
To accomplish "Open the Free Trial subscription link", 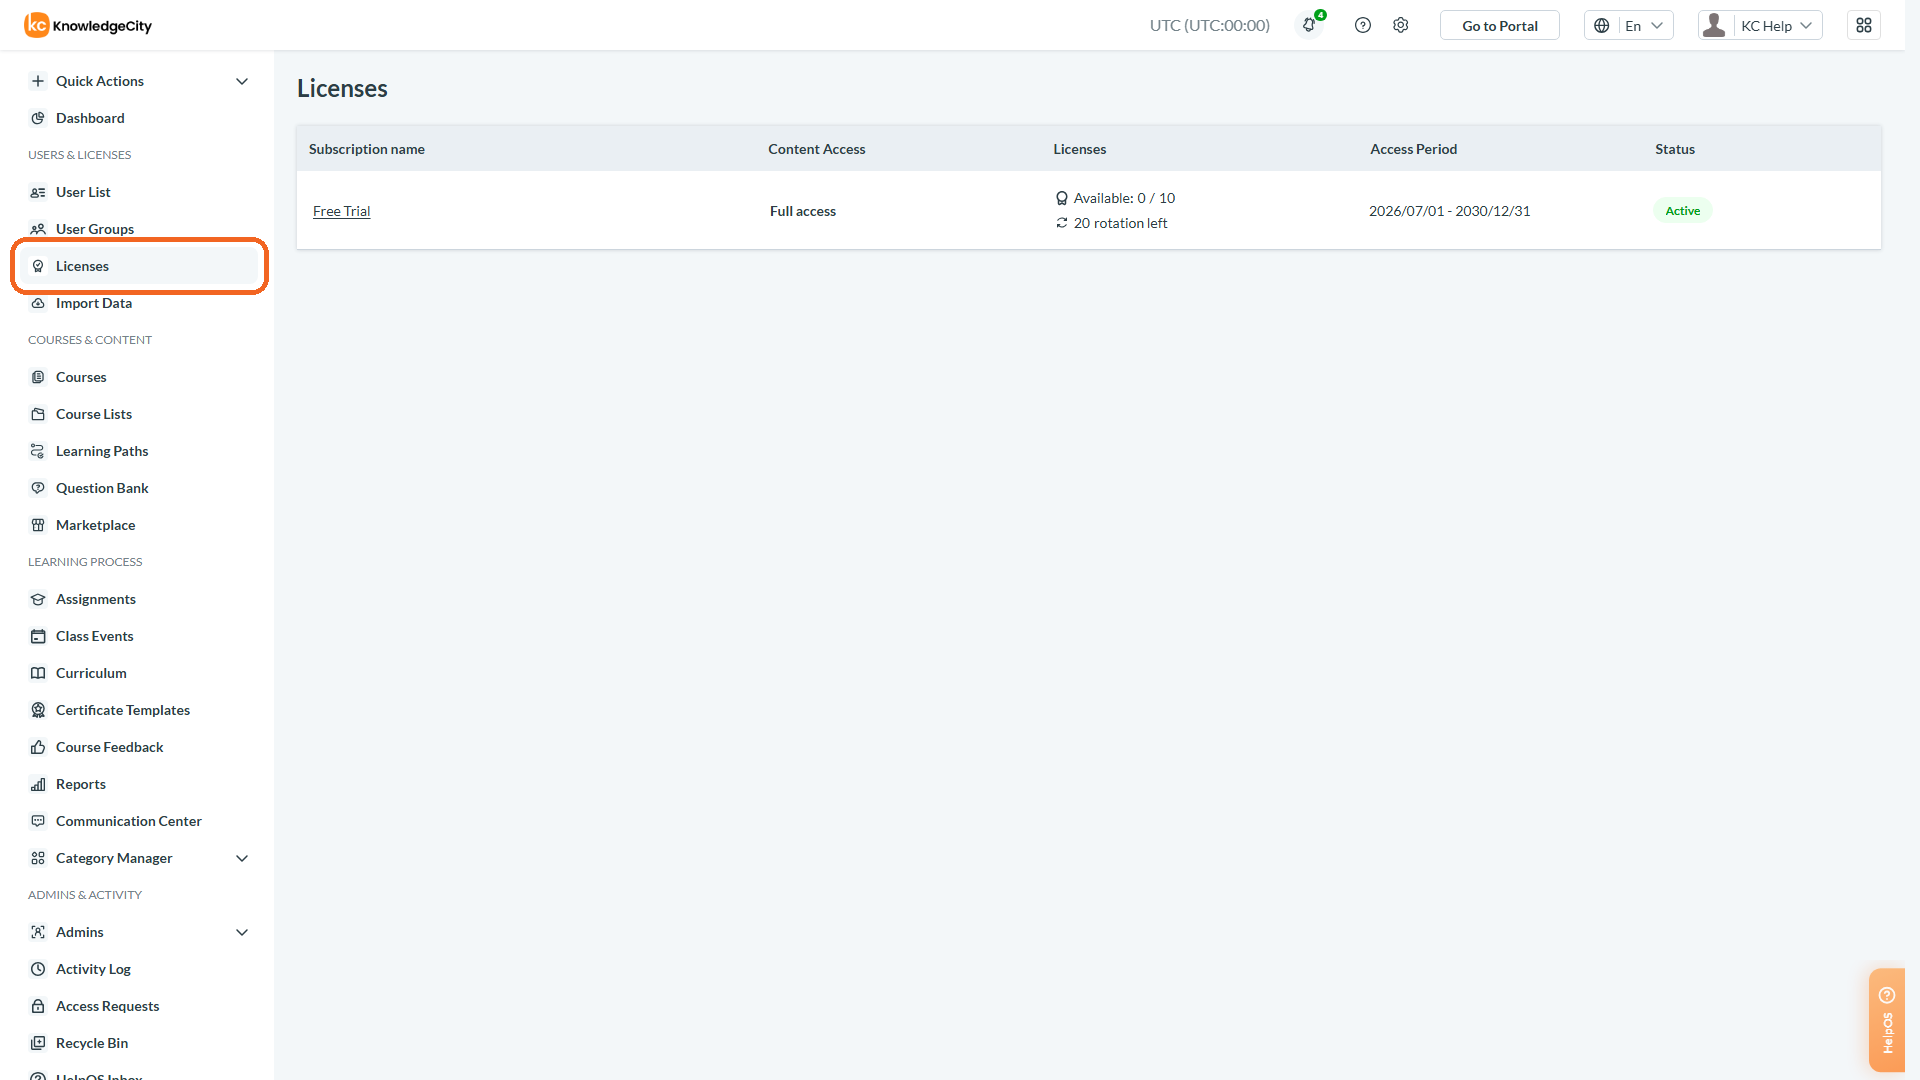I will coord(341,211).
